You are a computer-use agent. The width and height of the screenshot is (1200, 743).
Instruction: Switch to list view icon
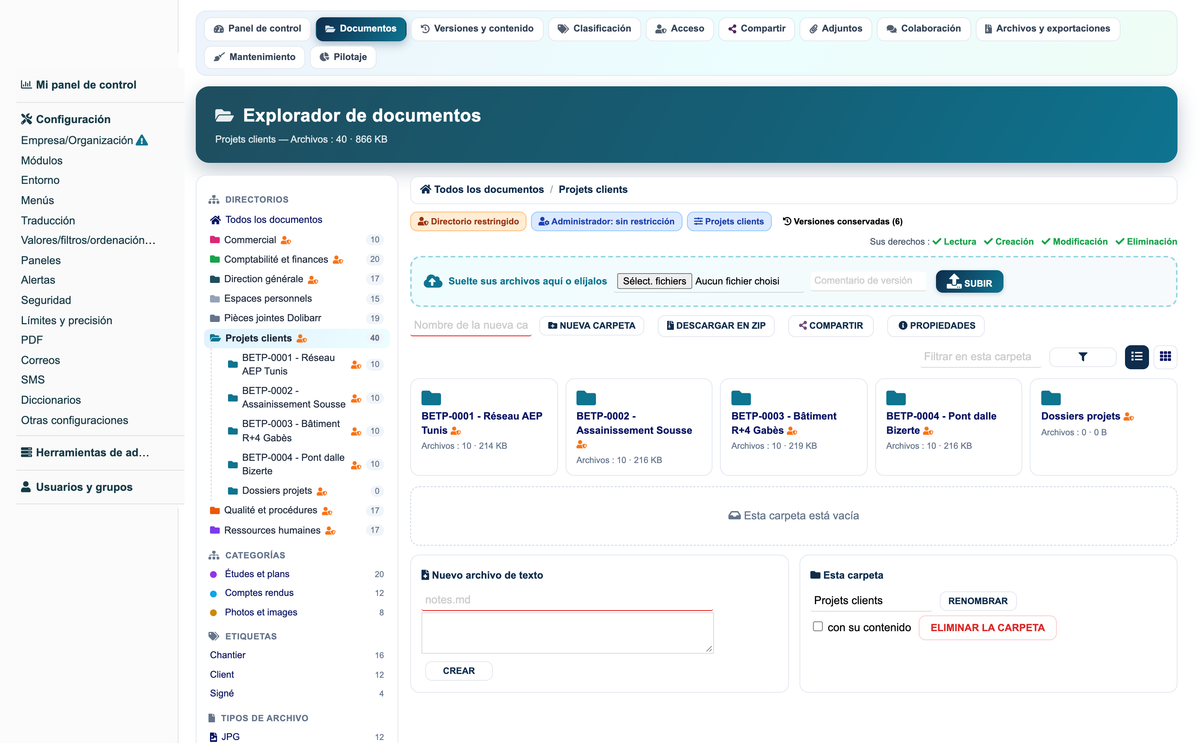1137,357
